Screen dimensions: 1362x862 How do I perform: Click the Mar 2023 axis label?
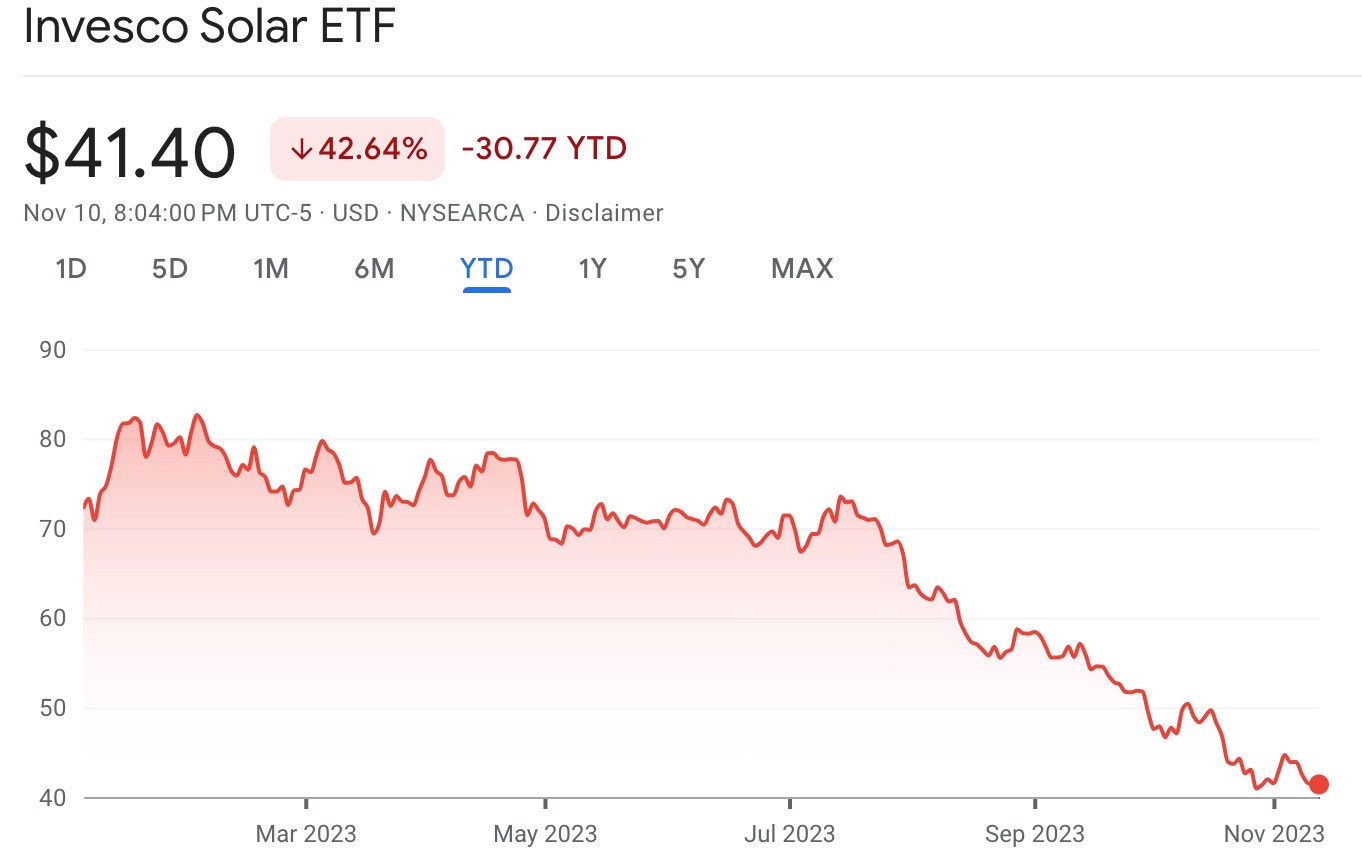305,833
